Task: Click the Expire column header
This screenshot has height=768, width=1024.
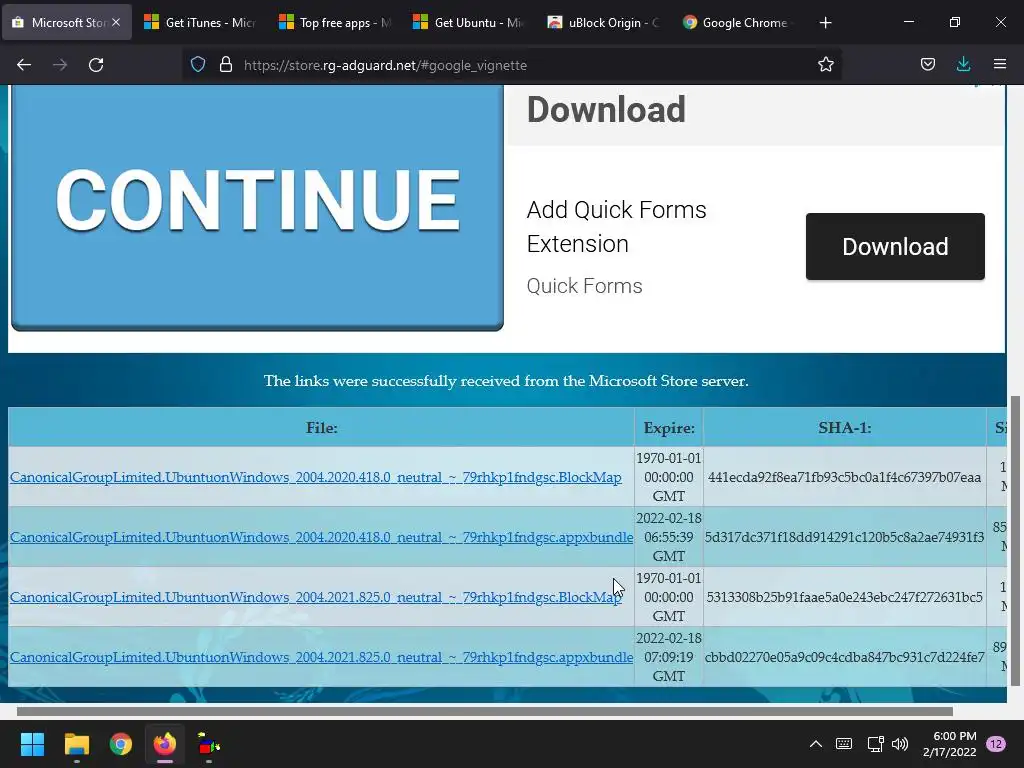Action: 669,428
